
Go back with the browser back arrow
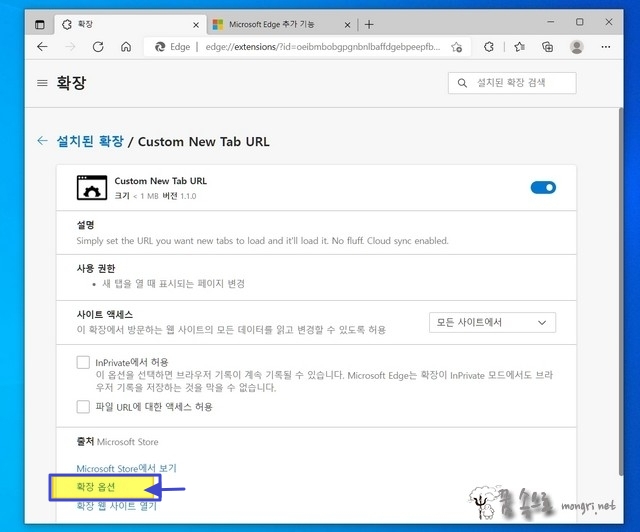tap(42, 47)
